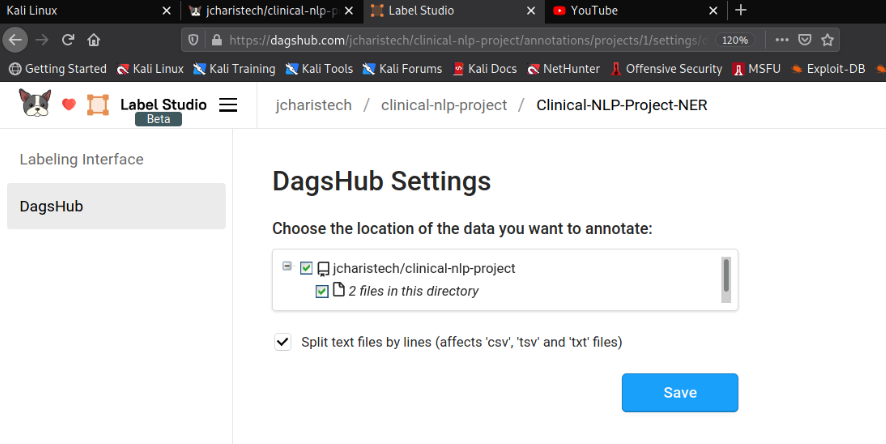Click the 120% zoom level indicator

pos(735,40)
